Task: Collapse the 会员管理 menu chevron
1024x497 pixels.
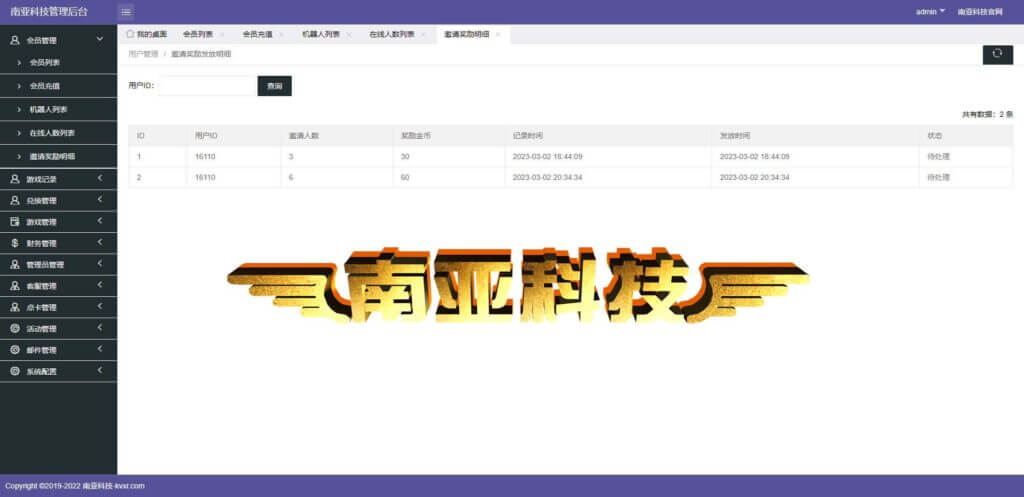Action: pos(100,39)
